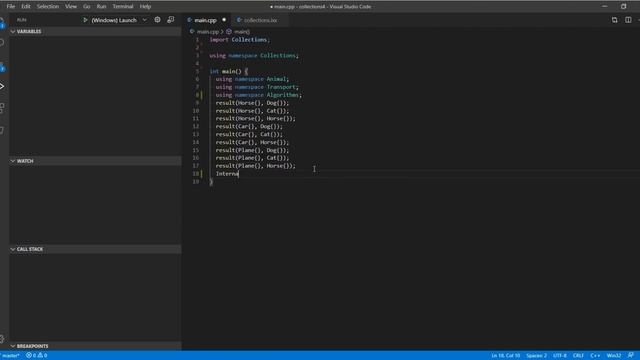This screenshot has width=640, height=360.
Task: Select the C++ language mode
Action: 595,356
